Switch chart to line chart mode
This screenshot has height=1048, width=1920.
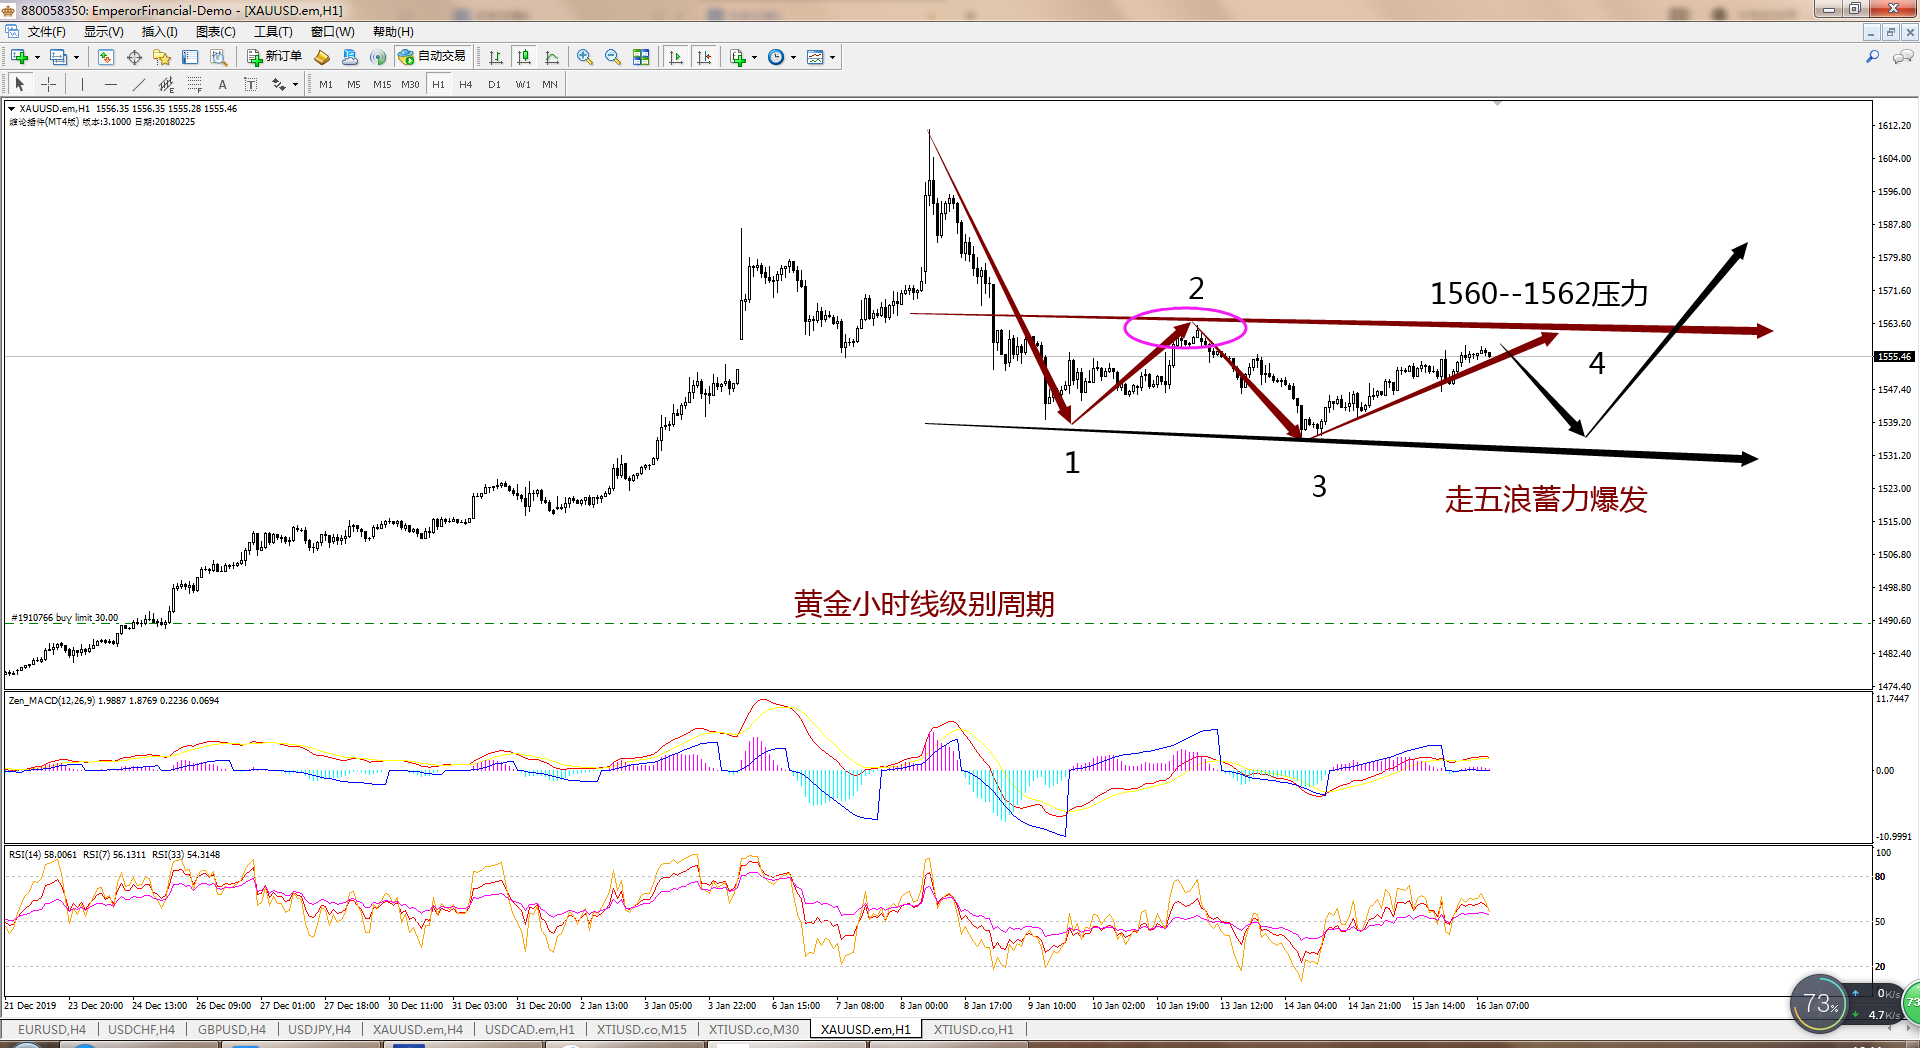[552, 57]
